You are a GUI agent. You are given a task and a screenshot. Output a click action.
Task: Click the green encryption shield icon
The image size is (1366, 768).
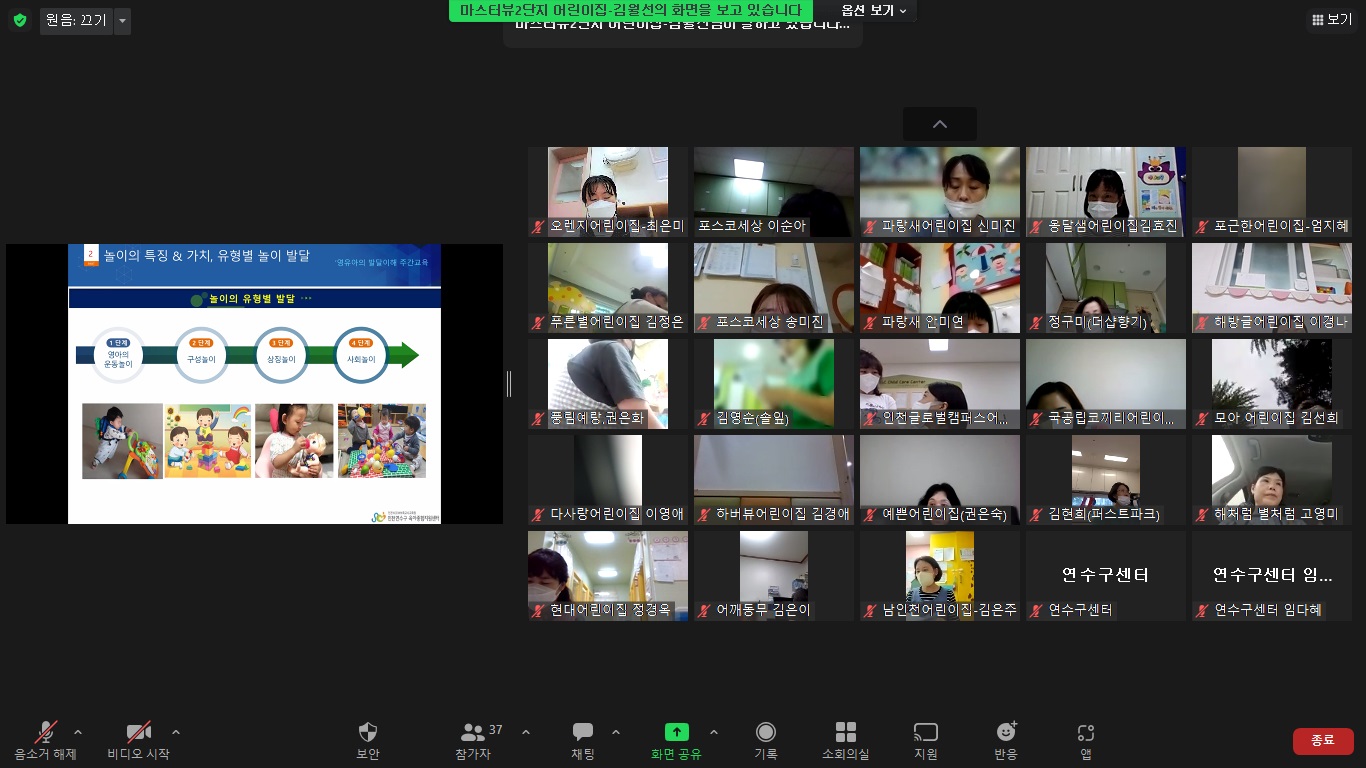pos(20,20)
